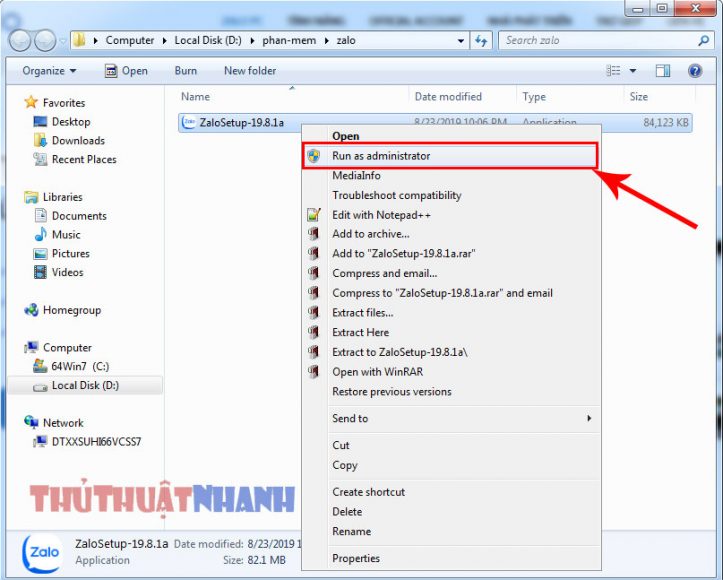The height and width of the screenshot is (580, 723).
Task: Expand the breadcrumb arrow after Computer
Action: 165,41
